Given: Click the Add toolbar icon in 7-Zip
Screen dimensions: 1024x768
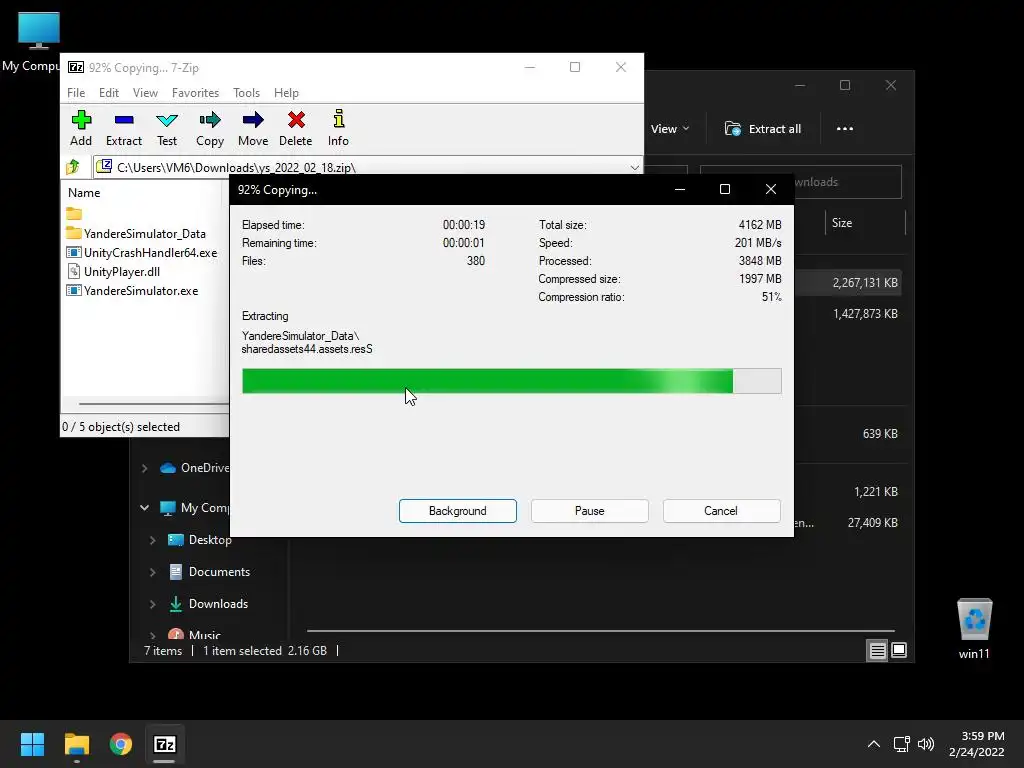Looking at the screenshot, I should 81,128.
